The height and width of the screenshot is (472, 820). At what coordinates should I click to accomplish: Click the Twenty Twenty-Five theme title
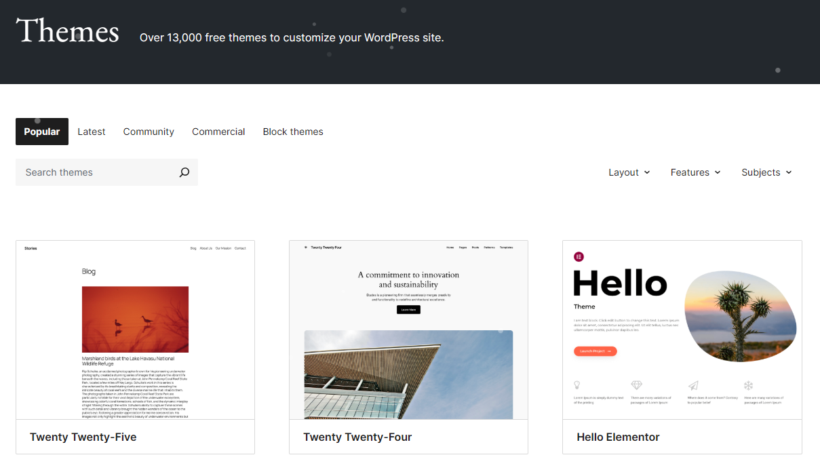[83, 437]
